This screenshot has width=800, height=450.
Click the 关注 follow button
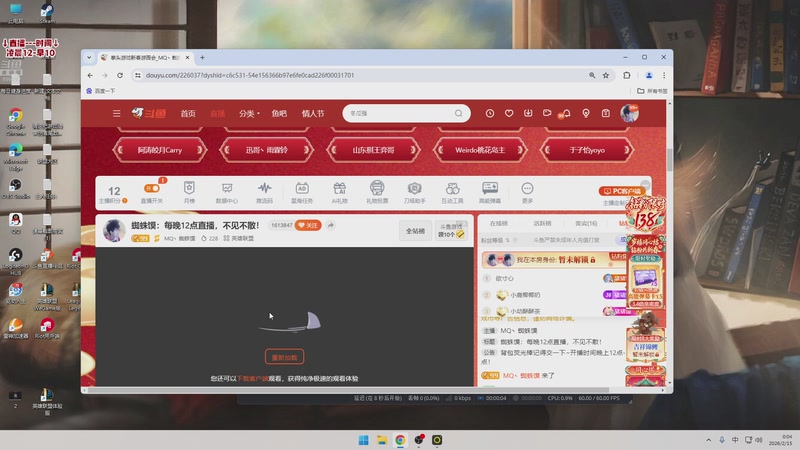tap(308, 225)
